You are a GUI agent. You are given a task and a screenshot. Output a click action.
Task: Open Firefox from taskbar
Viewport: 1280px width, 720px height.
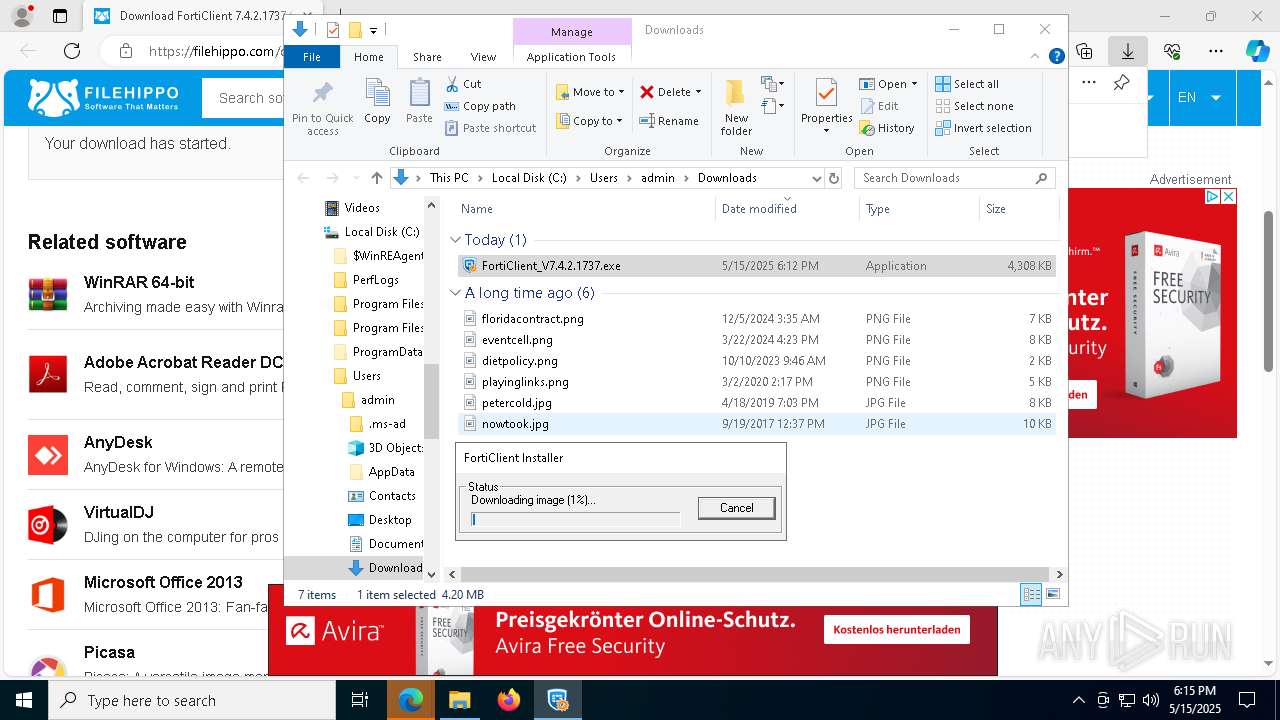[509, 700]
